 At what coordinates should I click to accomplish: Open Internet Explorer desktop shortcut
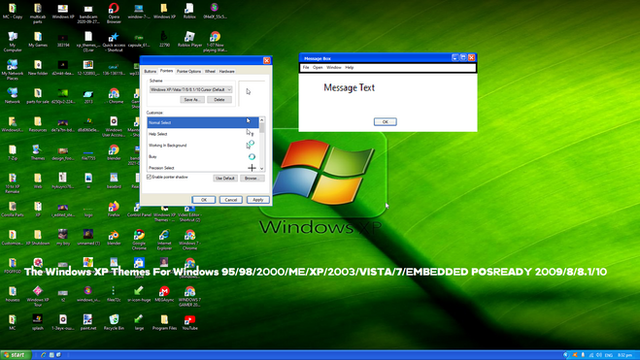(x=164, y=239)
